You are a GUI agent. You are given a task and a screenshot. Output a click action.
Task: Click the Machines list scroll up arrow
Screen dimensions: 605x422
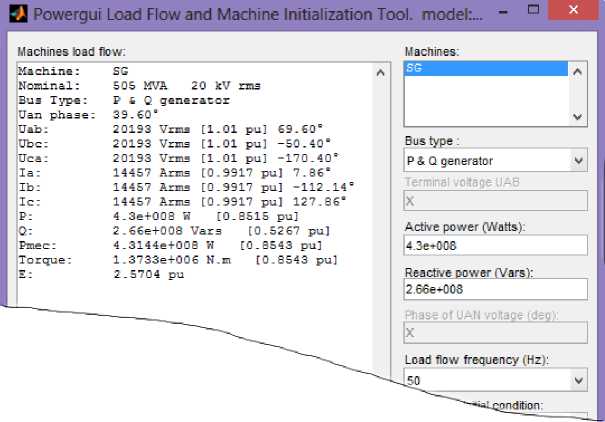click(577, 71)
